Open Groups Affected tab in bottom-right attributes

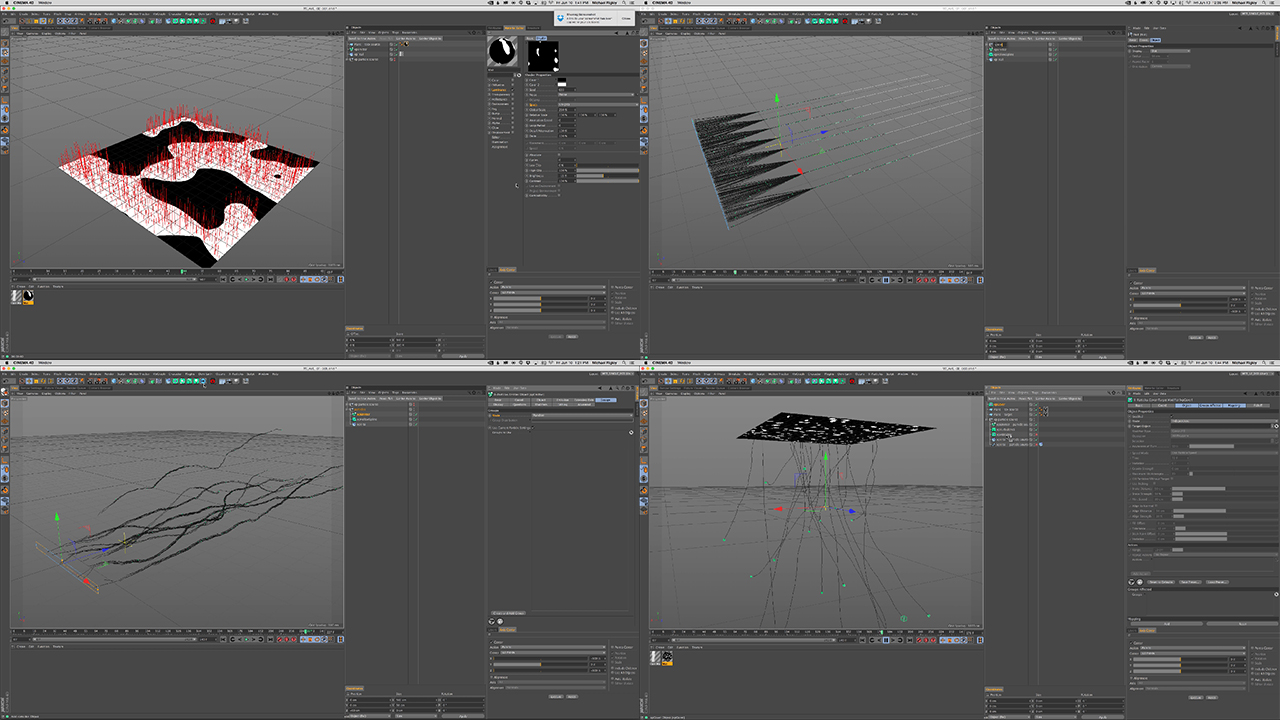[1211, 405]
